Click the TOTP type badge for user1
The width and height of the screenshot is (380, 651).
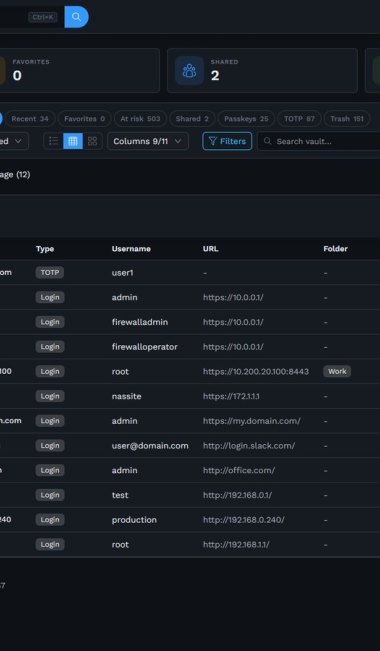[x=50, y=272]
